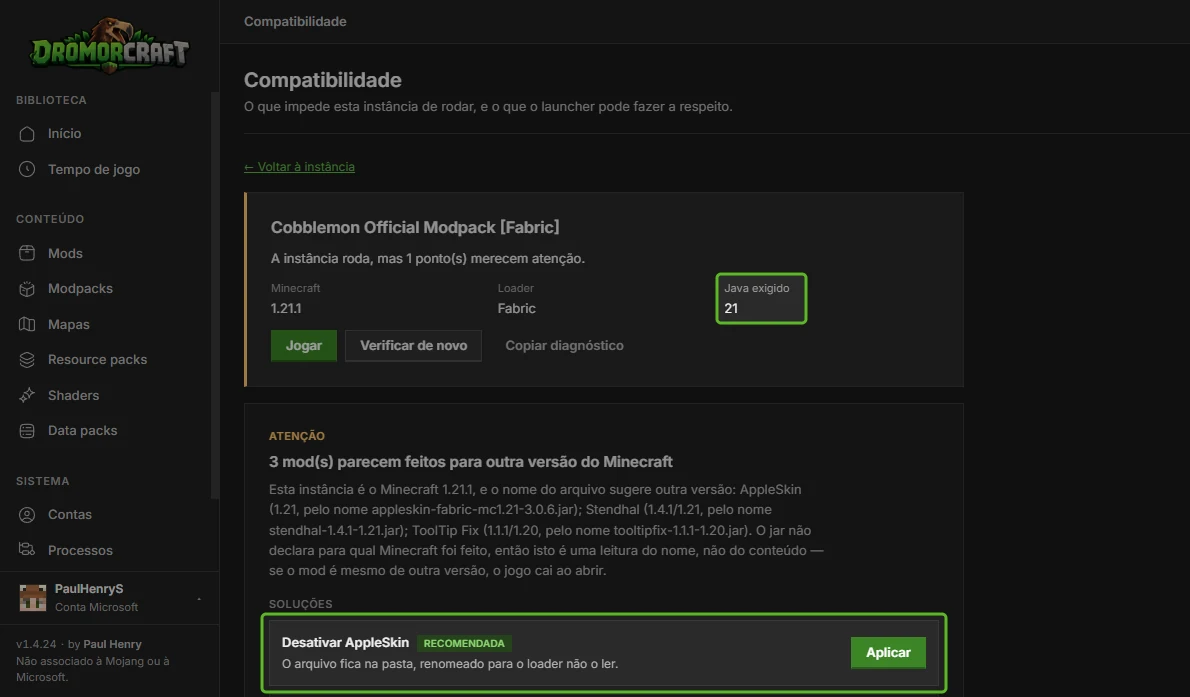Screen dimensions: 1190x697
Task: Click Copiar diagnóstico
Action: coord(565,345)
